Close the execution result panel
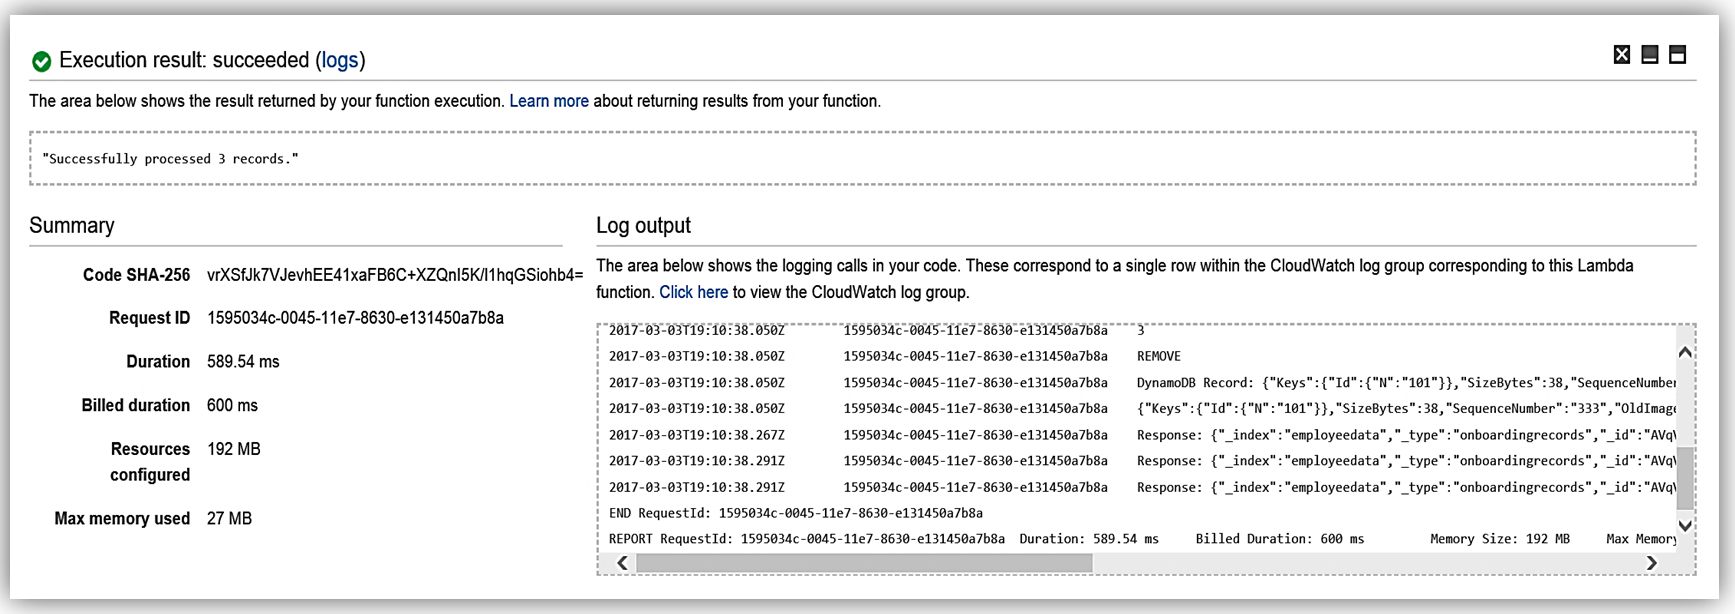 1621,55
